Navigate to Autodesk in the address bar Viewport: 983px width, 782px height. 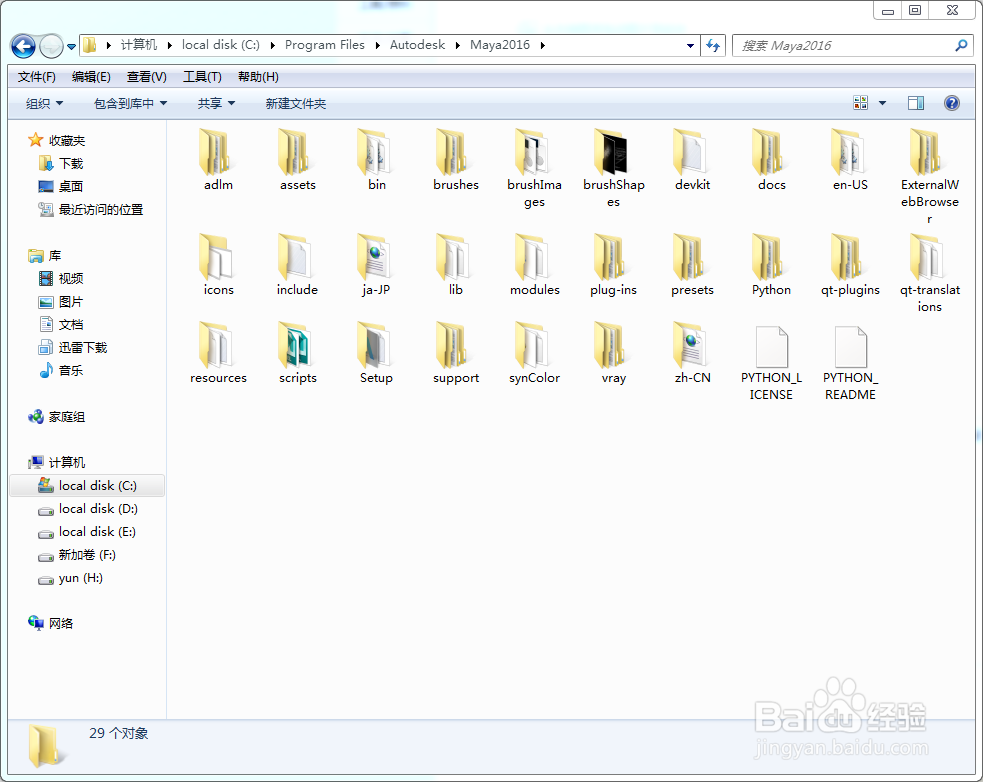(x=417, y=45)
